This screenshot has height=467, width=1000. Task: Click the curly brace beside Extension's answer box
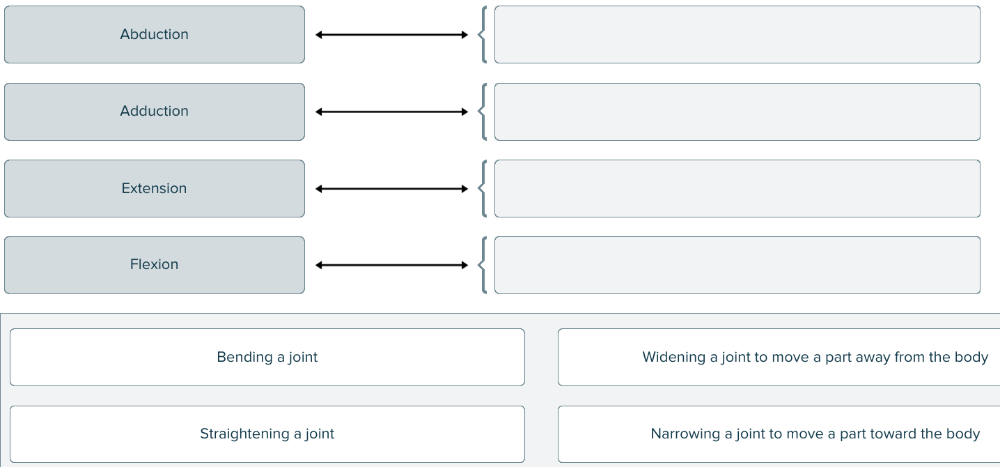pos(483,188)
